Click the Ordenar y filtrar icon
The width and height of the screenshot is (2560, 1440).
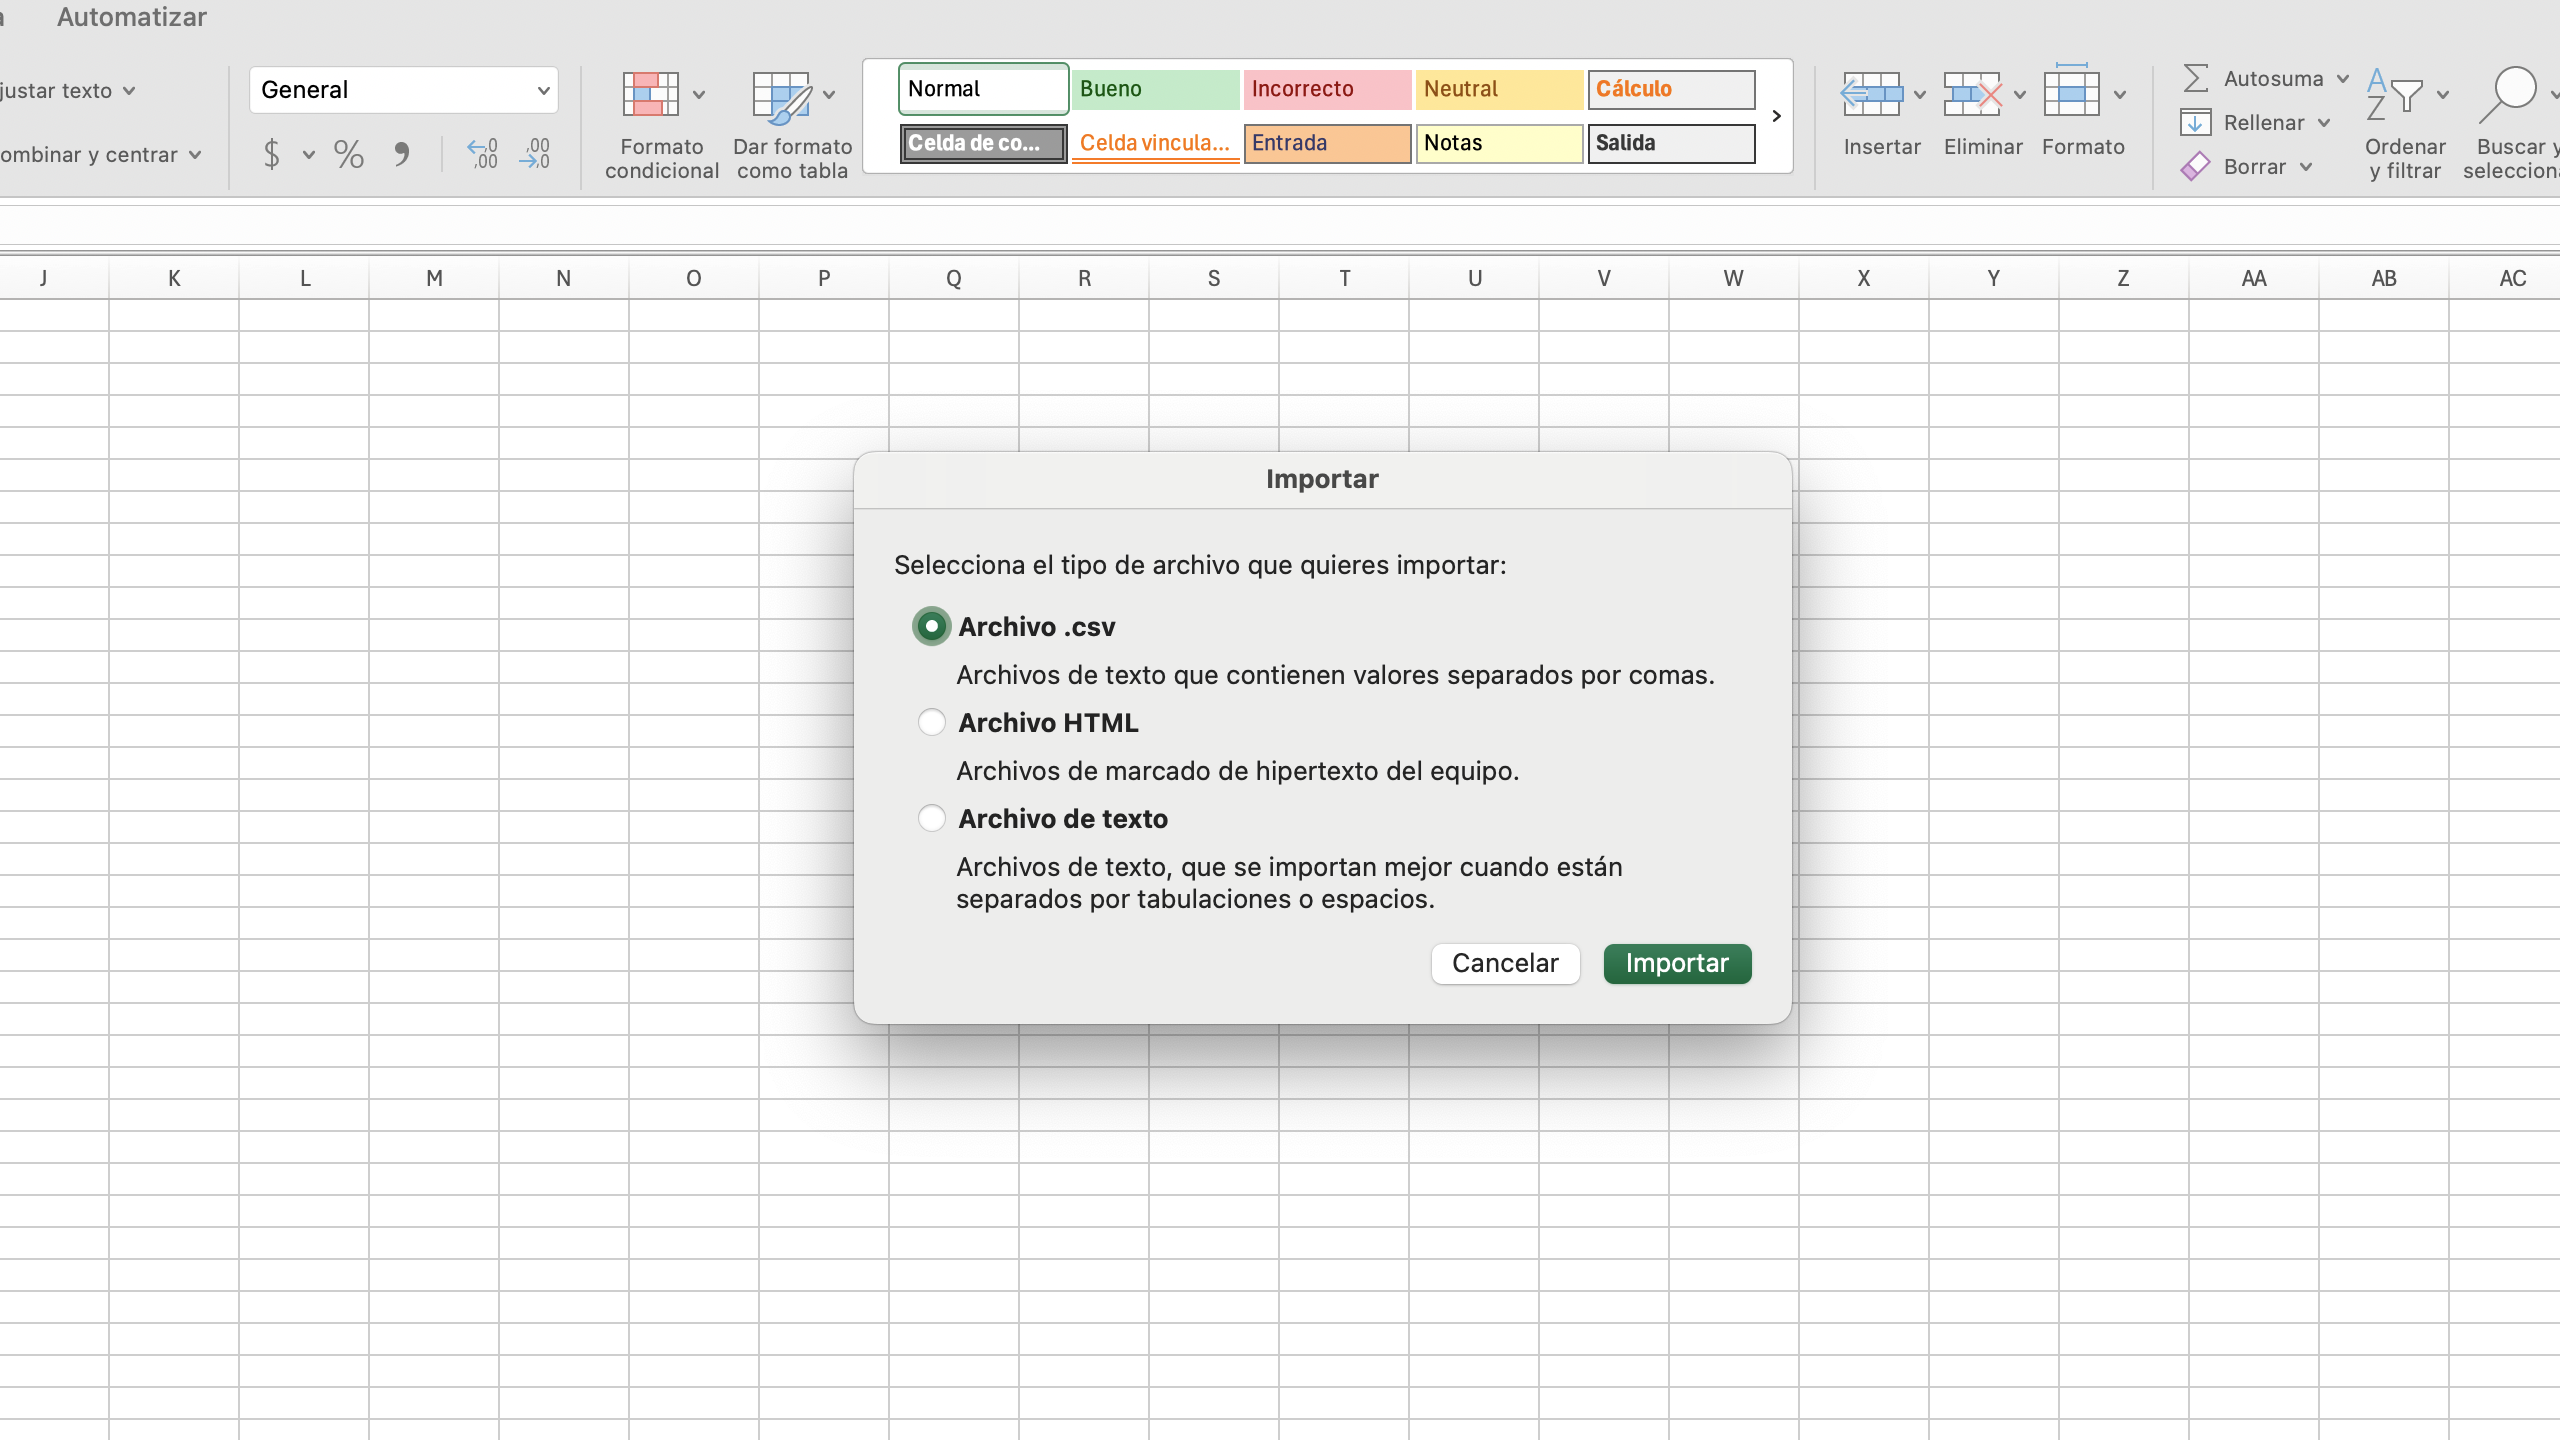pyautogui.click(x=2394, y=95)
